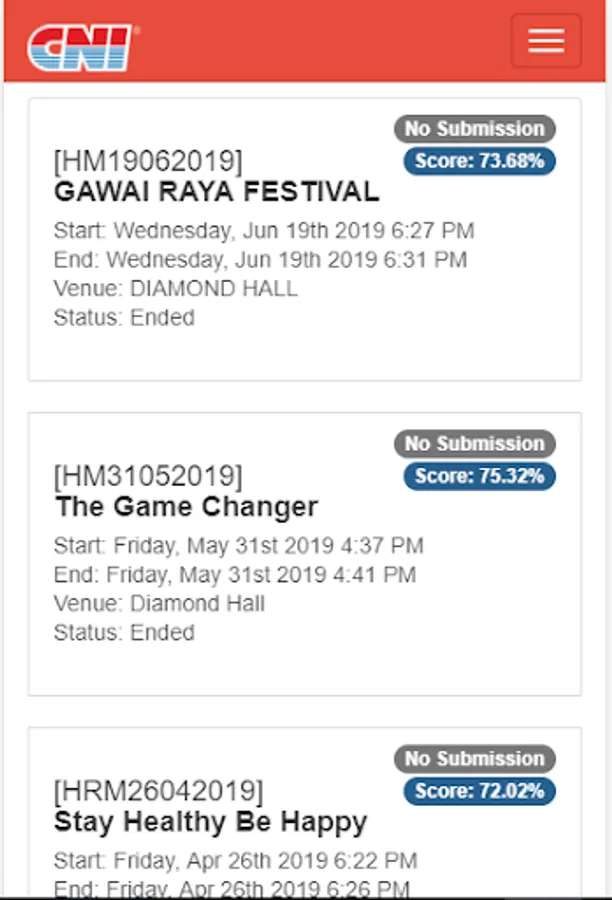Select event code HM19062019
The height and width of the screenshot is (900, 612).
pyautogui.click(x=148, y=161)
